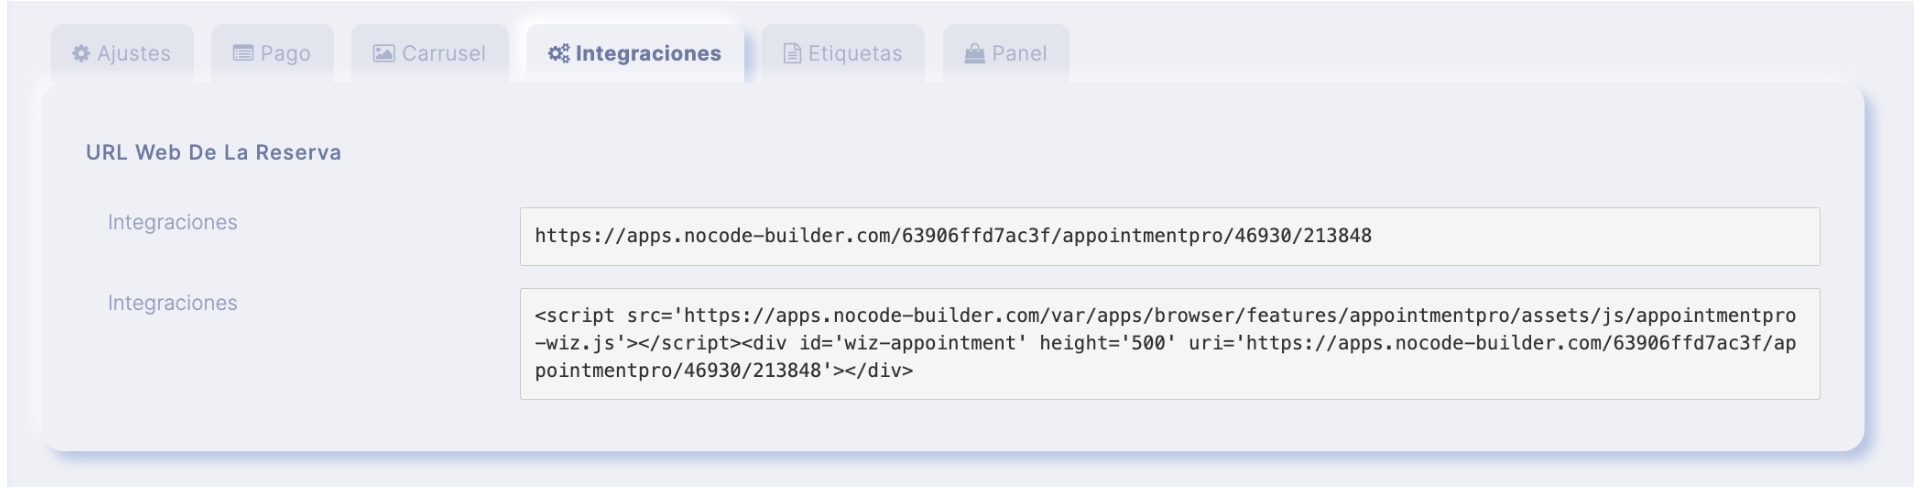Click the second Integraciones field label

(x=173, y=303)
